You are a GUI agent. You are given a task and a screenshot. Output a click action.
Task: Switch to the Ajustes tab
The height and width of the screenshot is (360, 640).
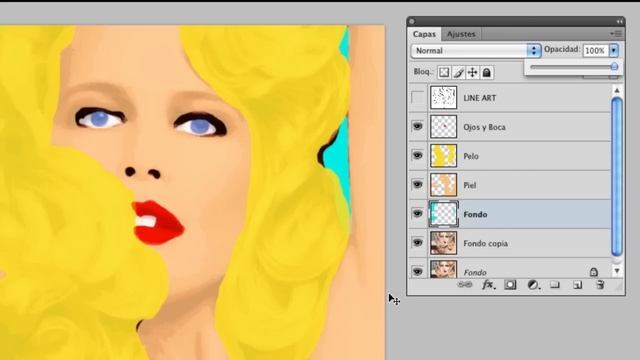point(461,34)
